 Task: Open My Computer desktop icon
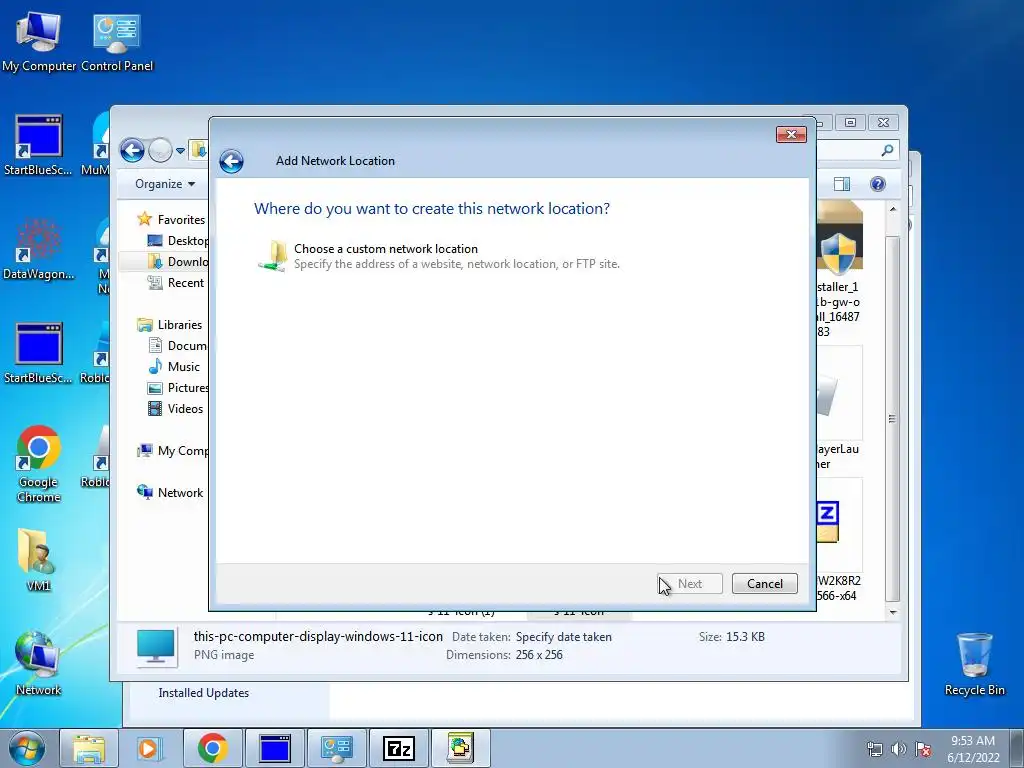[39, 42]
